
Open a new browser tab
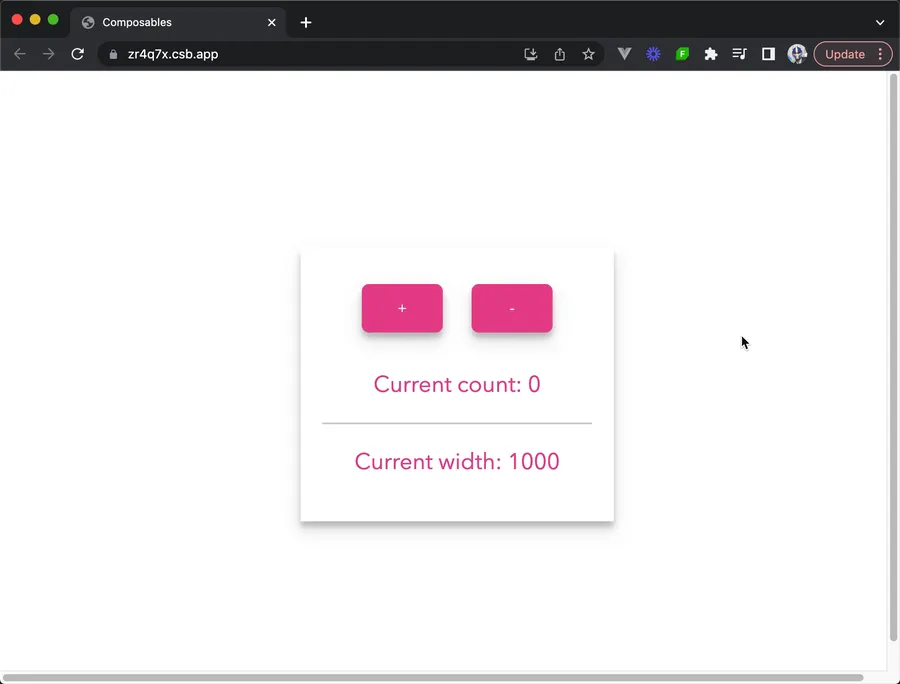tap(306, 22)
